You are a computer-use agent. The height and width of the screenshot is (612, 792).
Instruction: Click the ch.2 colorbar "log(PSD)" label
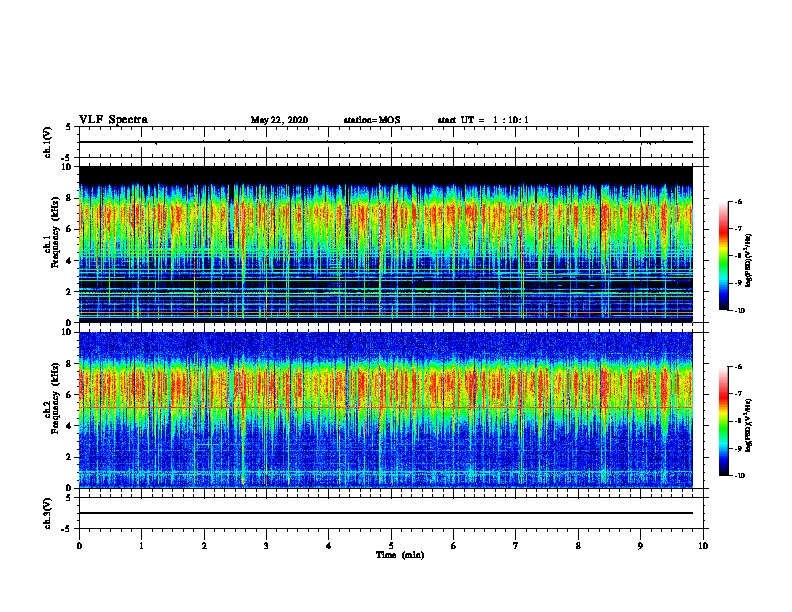[748, 425]
